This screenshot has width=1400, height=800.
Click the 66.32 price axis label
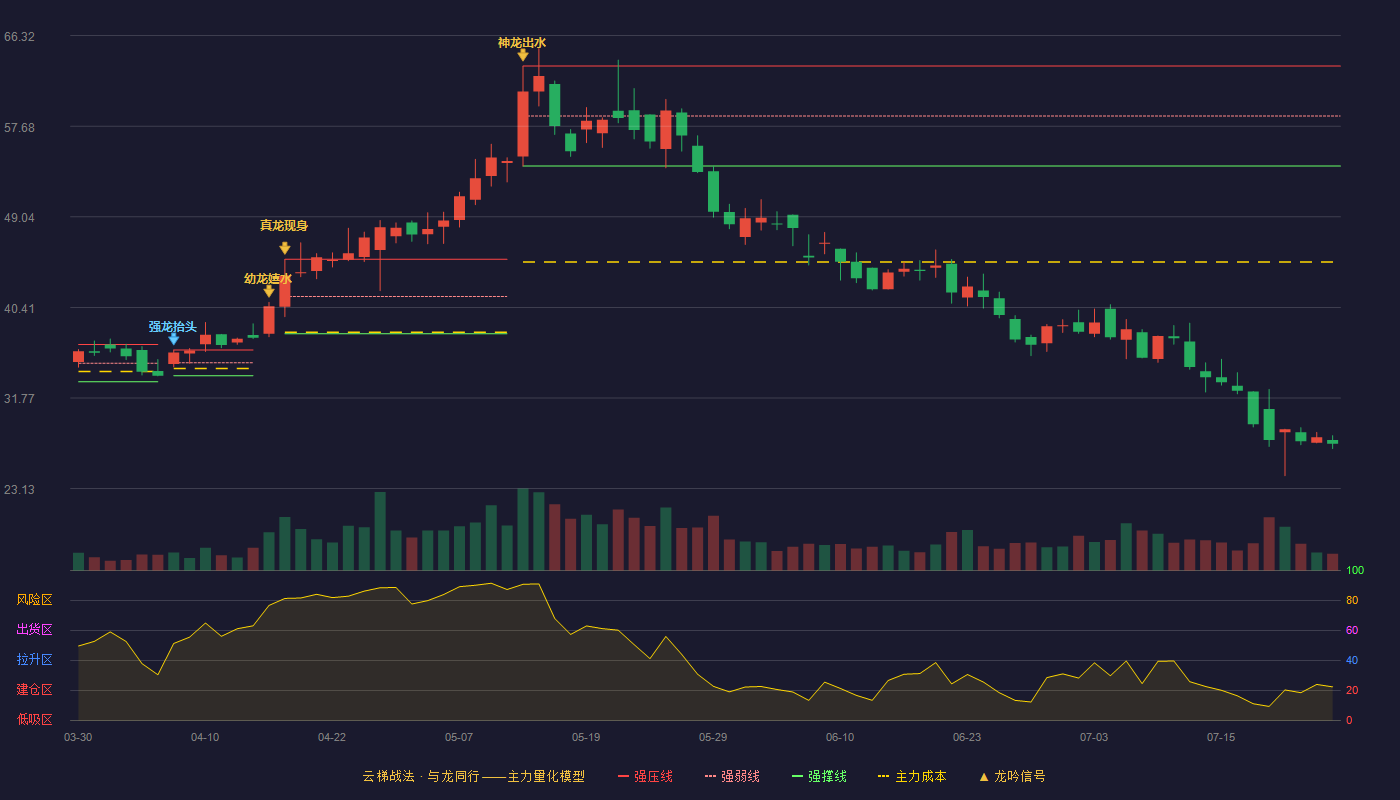19,37
